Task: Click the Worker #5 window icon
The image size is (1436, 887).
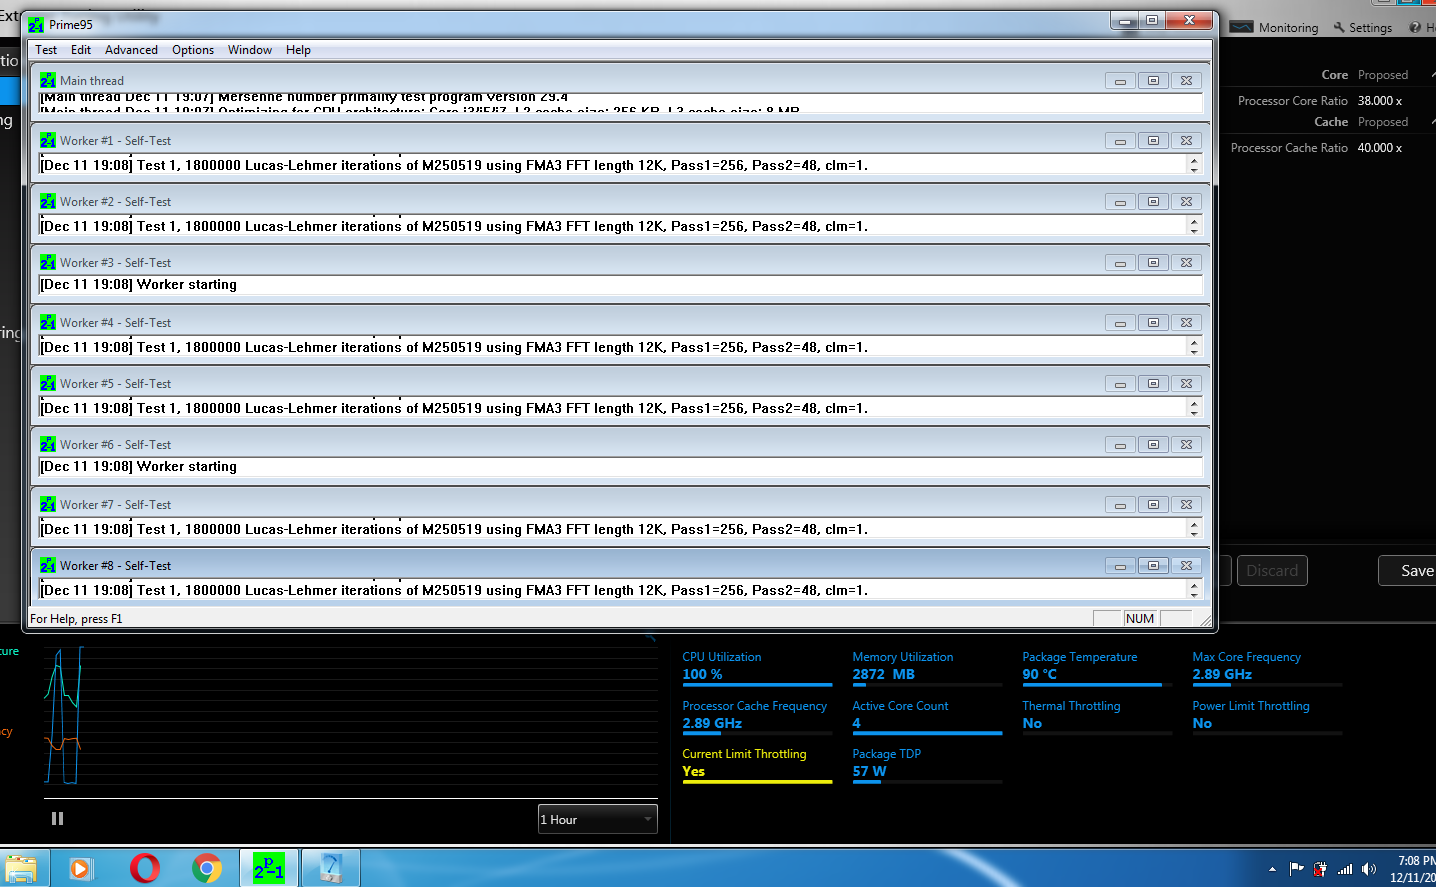Action: point(48,383)
